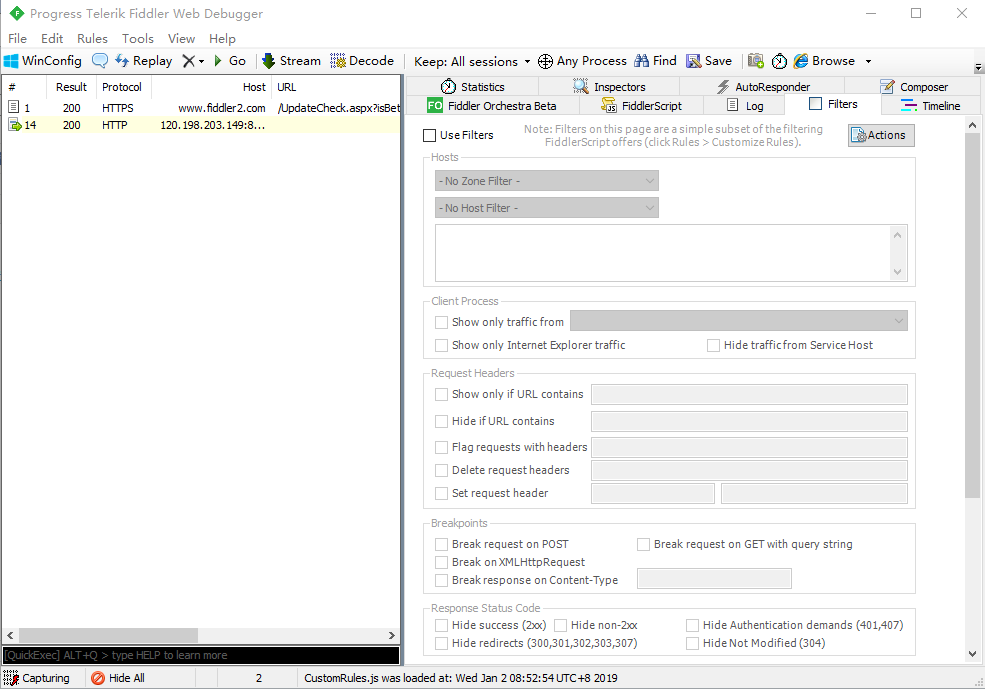The width and height of the screenshot is (985, 689).
Task: Sort sessions by the Result column
Action: (71, 87)
